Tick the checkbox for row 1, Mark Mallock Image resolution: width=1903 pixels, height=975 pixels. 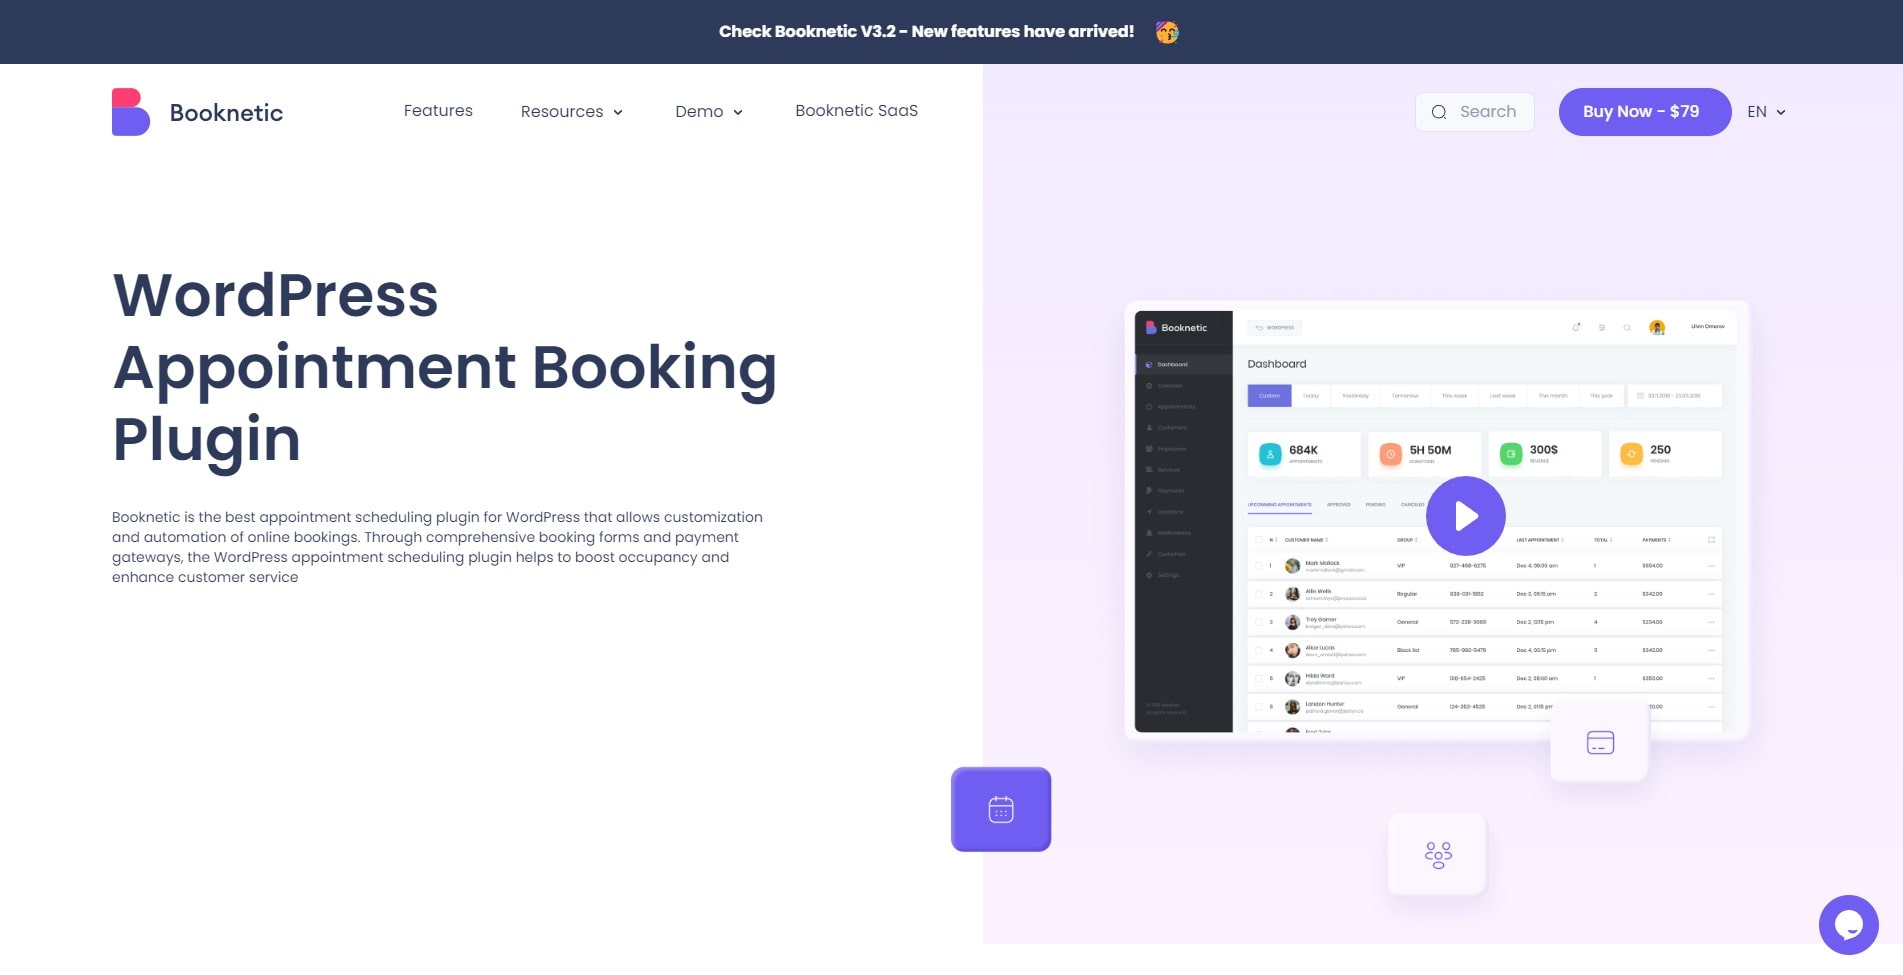(1258, 566)
